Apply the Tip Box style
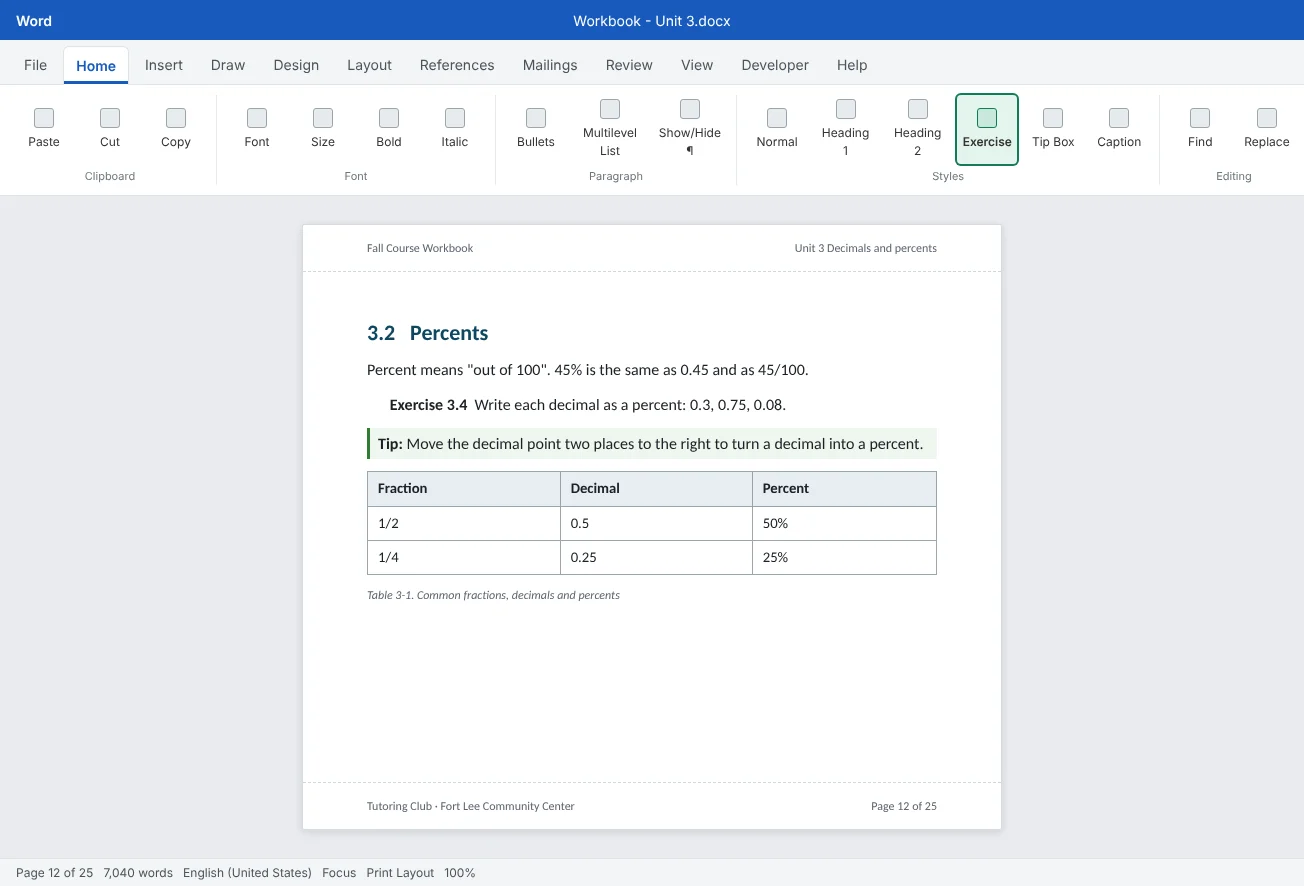1304x886 pixels. coord(1053,129)
